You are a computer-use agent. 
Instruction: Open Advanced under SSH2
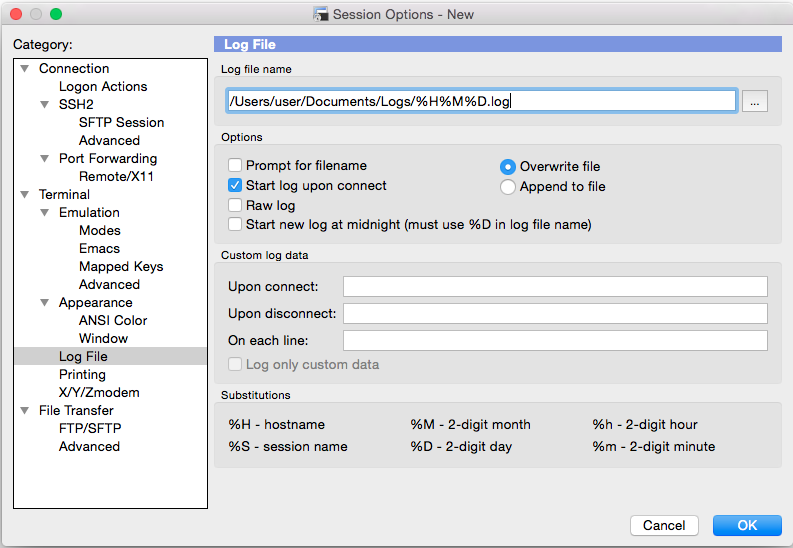pos(109,141)
